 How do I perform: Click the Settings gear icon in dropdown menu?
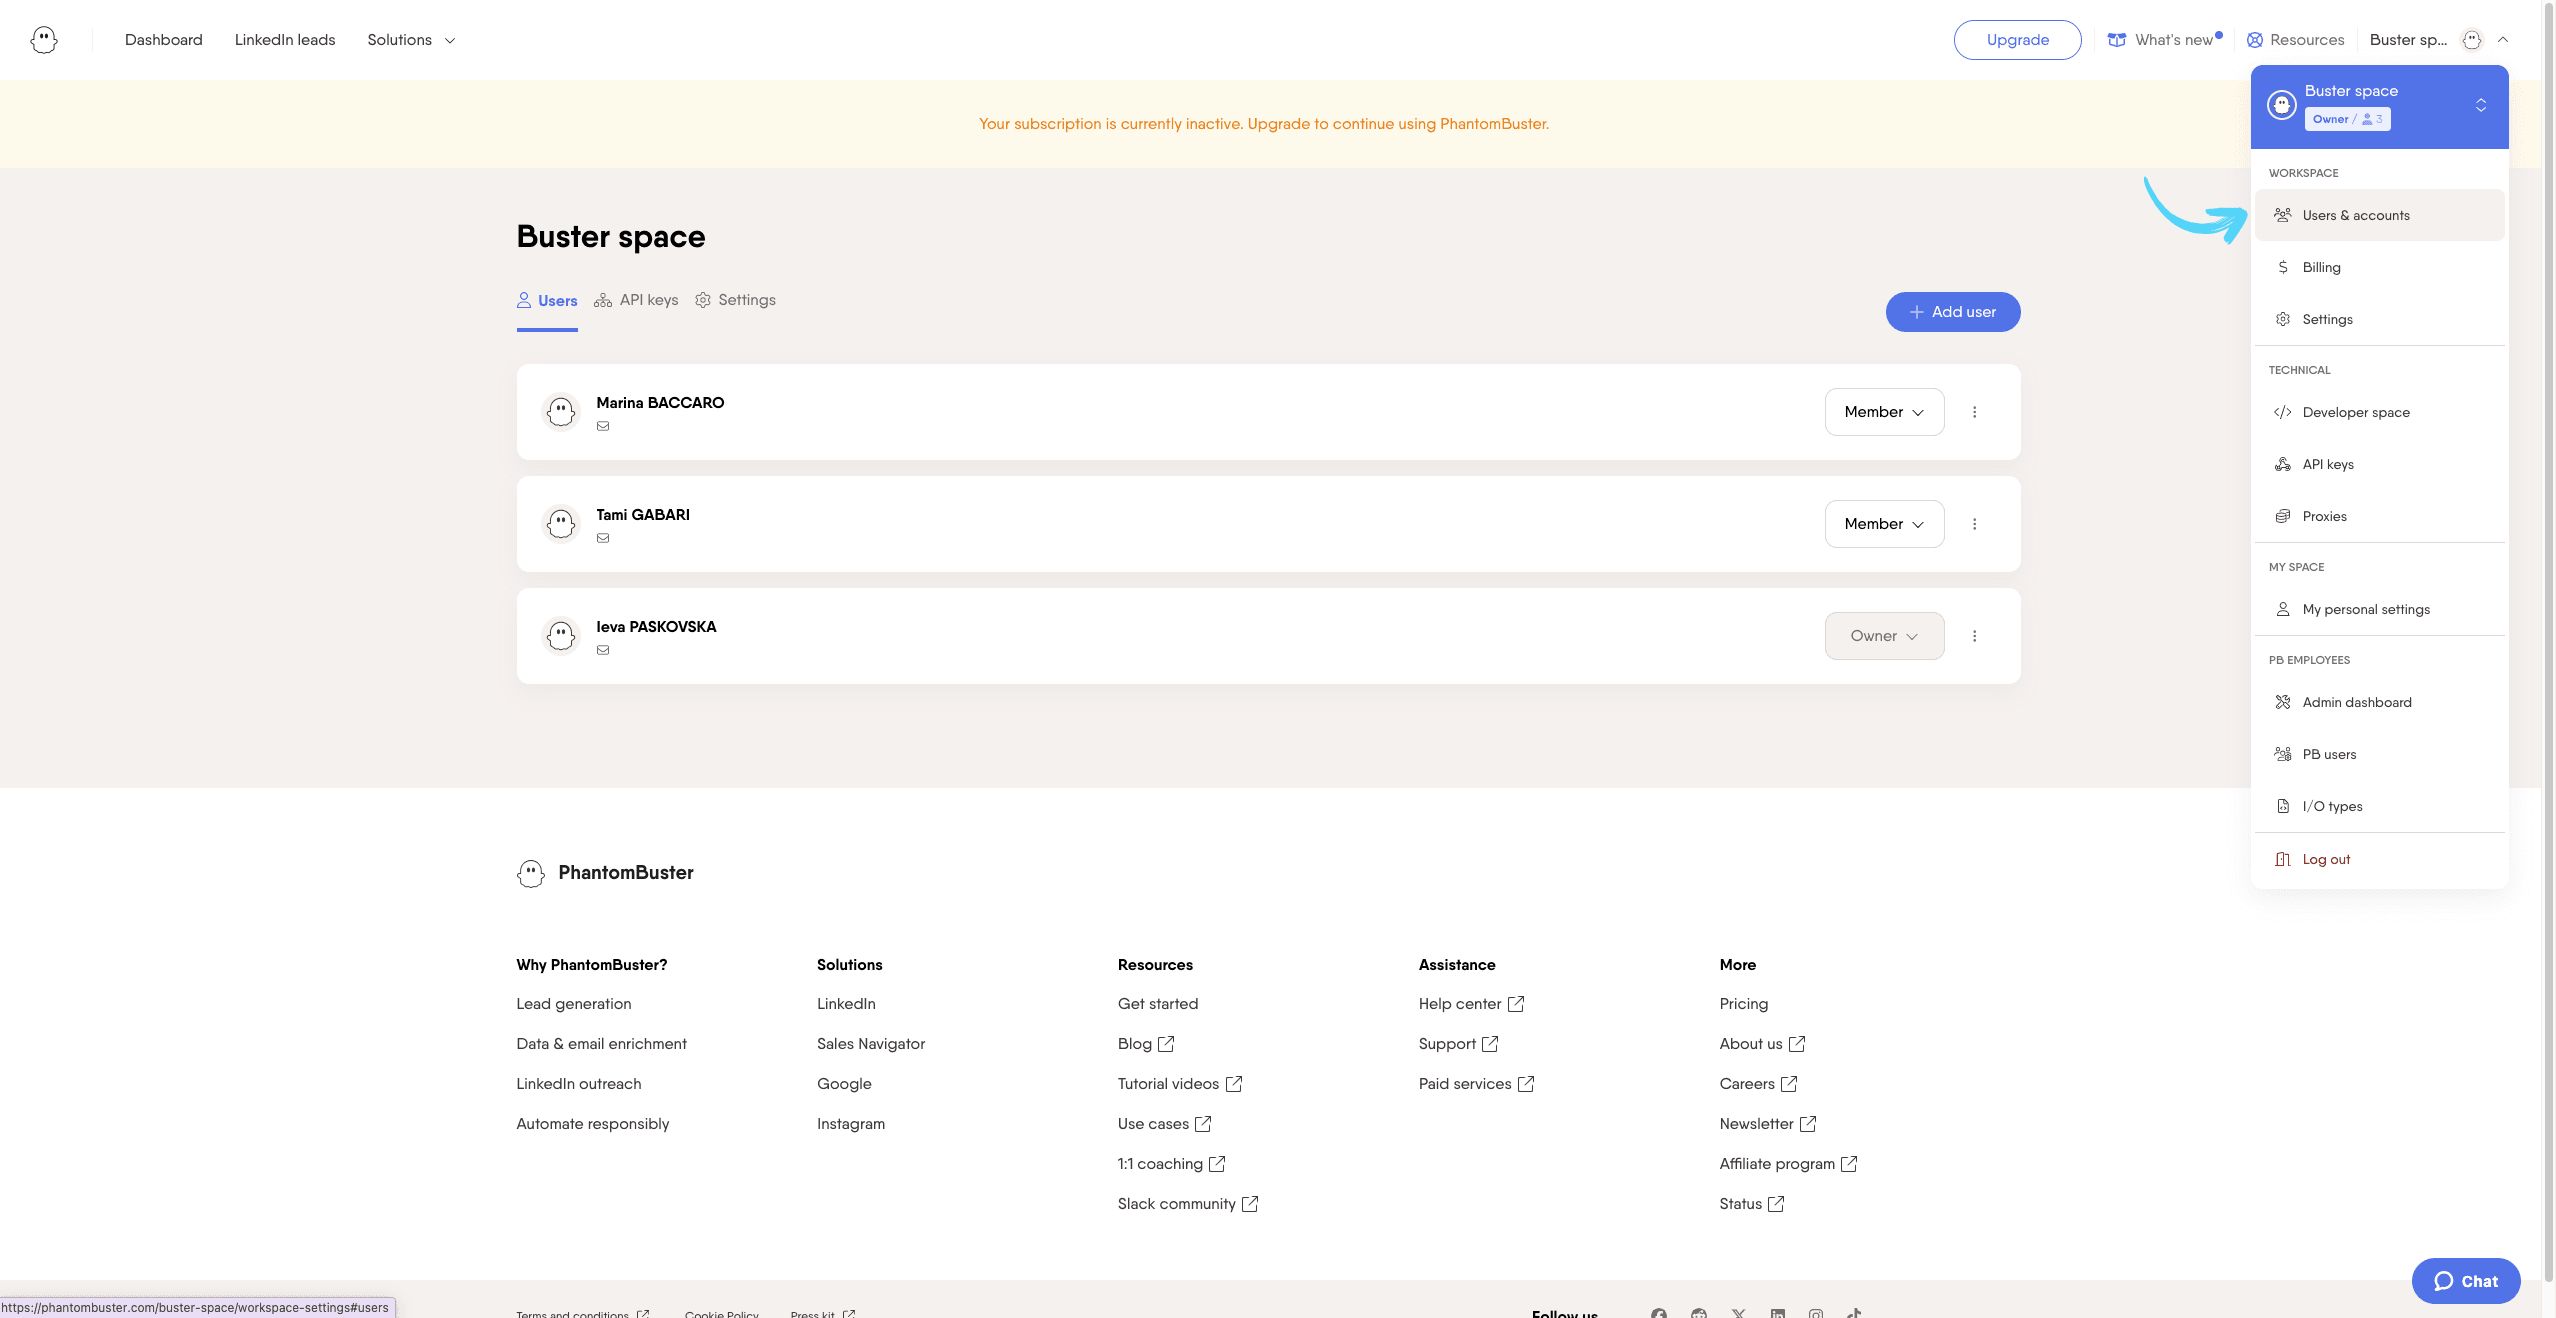pos(2283,319)
